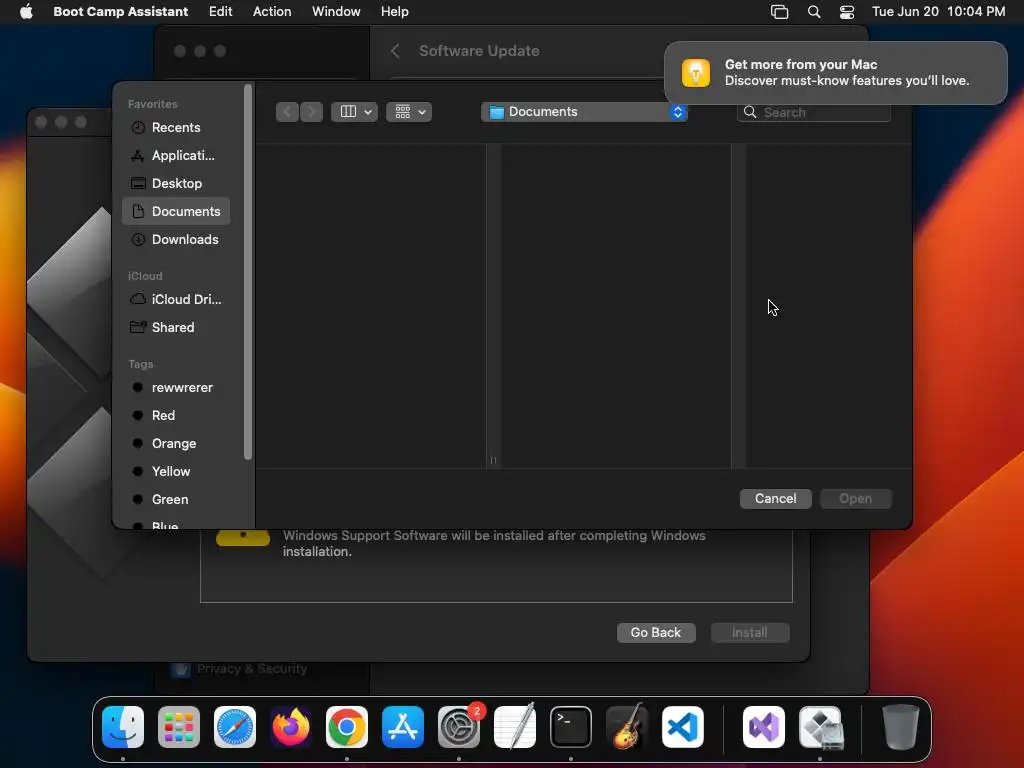Open Control Center in menu bar
The image size is (1024, 768).
(846, 11)
